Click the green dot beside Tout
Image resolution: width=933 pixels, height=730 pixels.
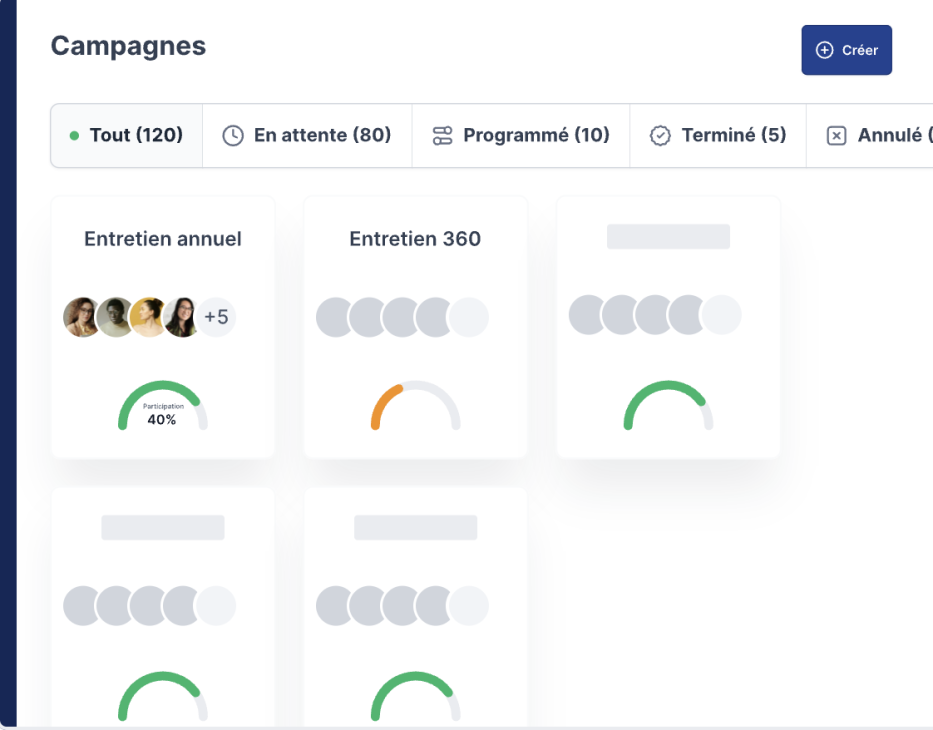click(x=74, y=136)
